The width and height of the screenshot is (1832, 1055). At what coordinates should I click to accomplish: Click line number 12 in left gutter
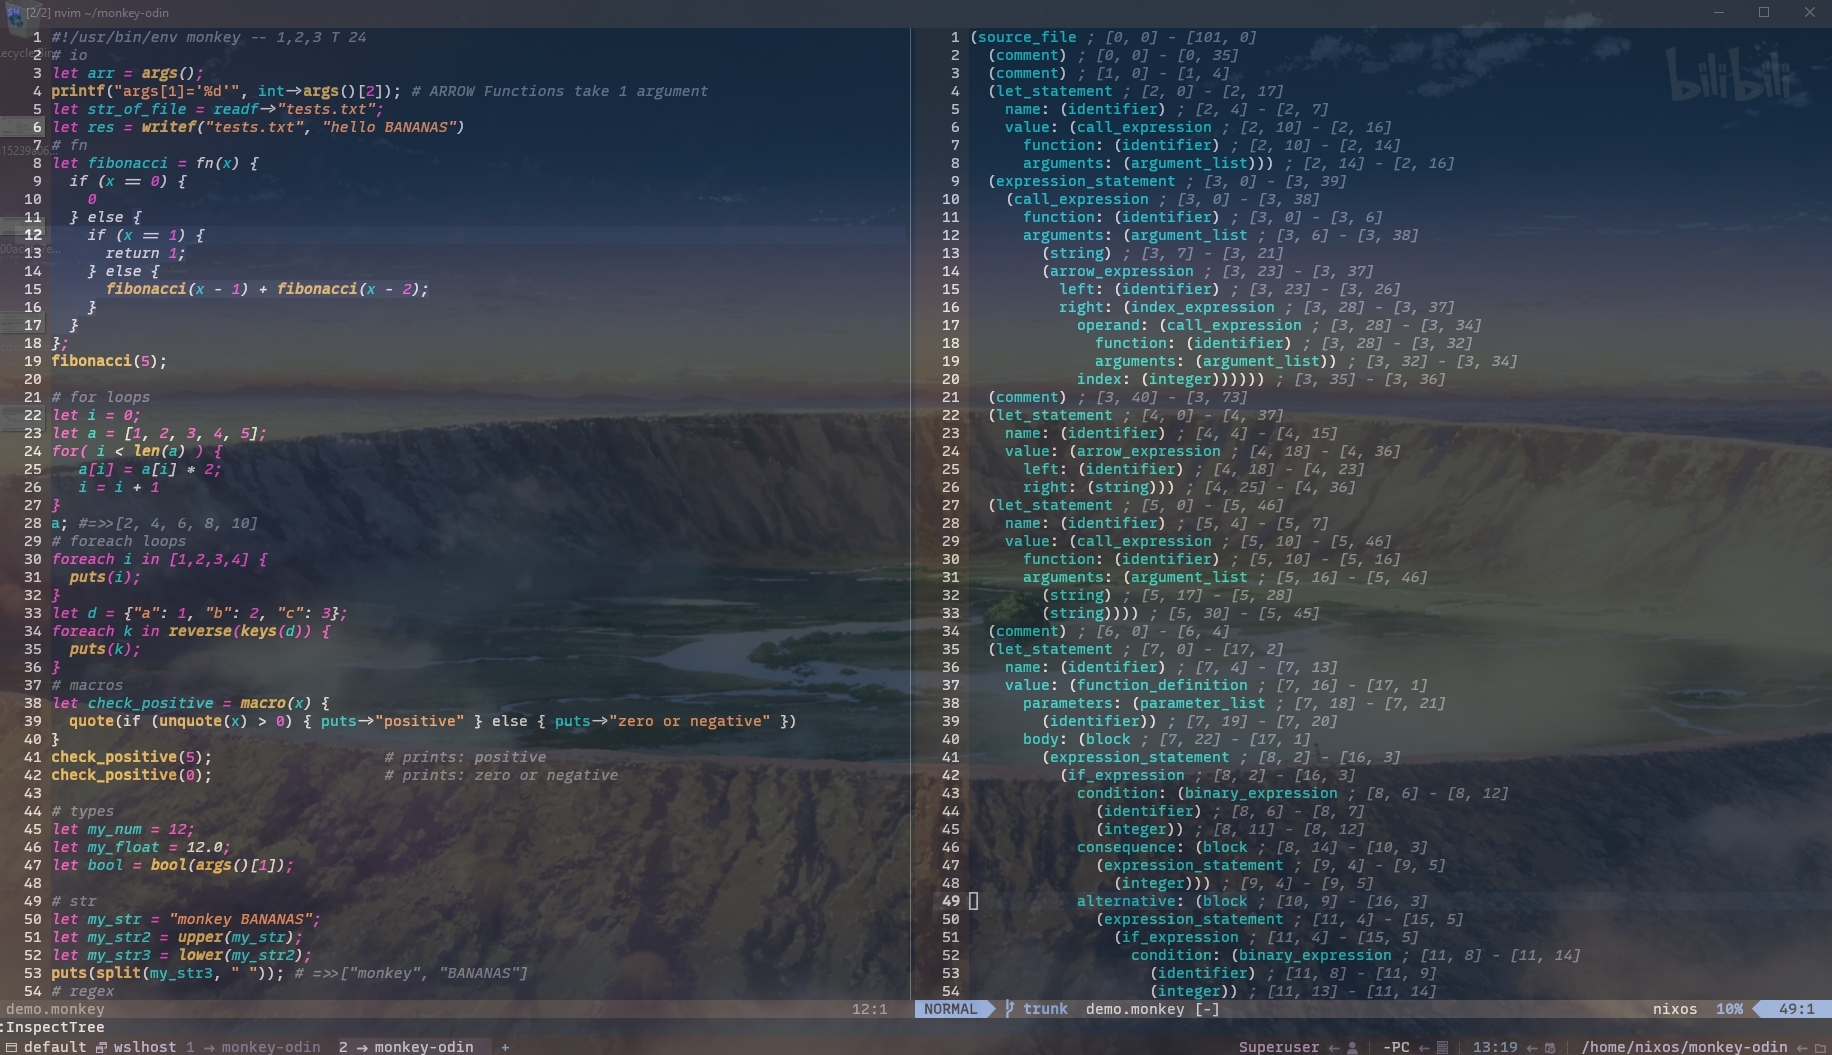pyautogui.click(x=33, y=235)
